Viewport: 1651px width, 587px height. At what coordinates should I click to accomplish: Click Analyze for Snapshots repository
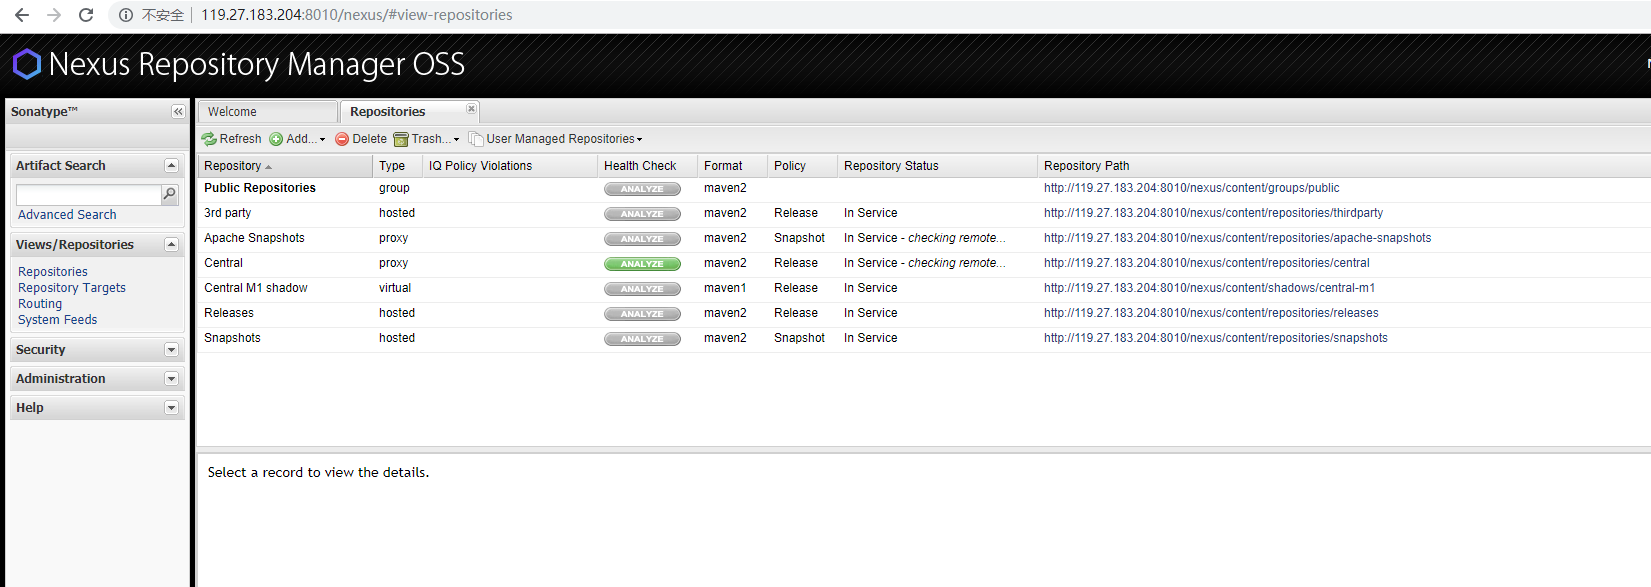(642, 339)
